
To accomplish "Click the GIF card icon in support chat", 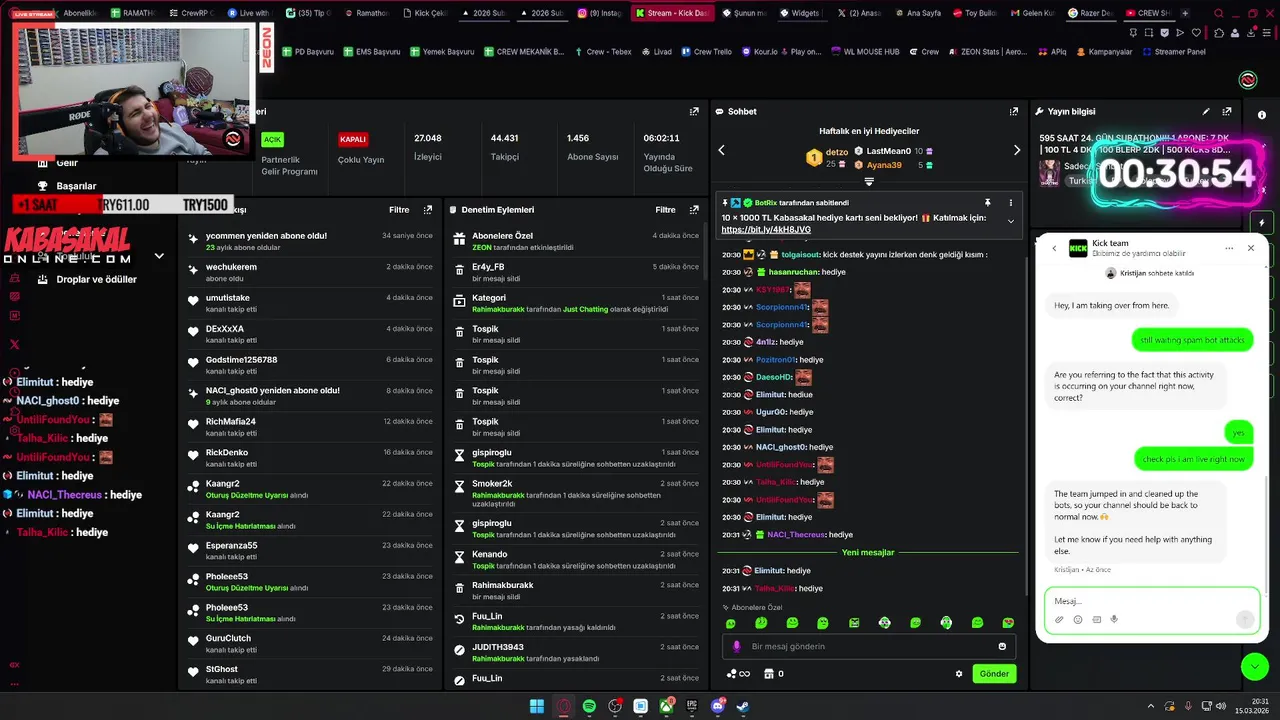I will [x=1096, y=619].
